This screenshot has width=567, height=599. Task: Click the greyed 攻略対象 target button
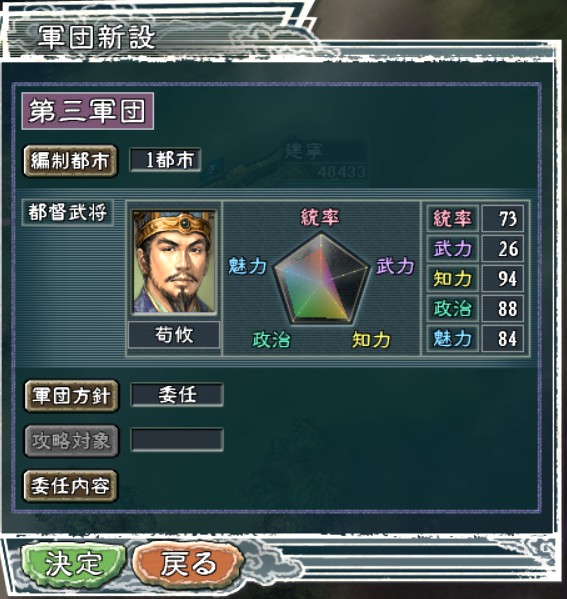(71, 440)
